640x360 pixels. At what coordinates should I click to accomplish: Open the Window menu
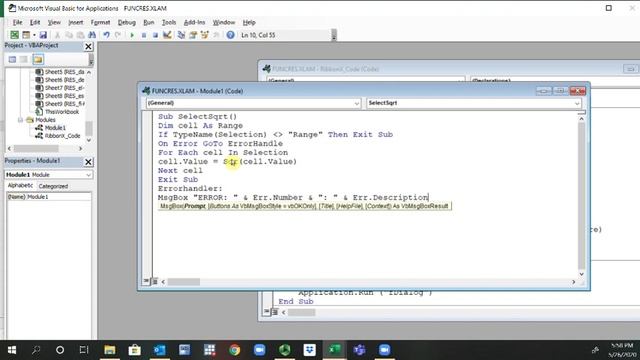pyautogui.click(x=224, y=22)
